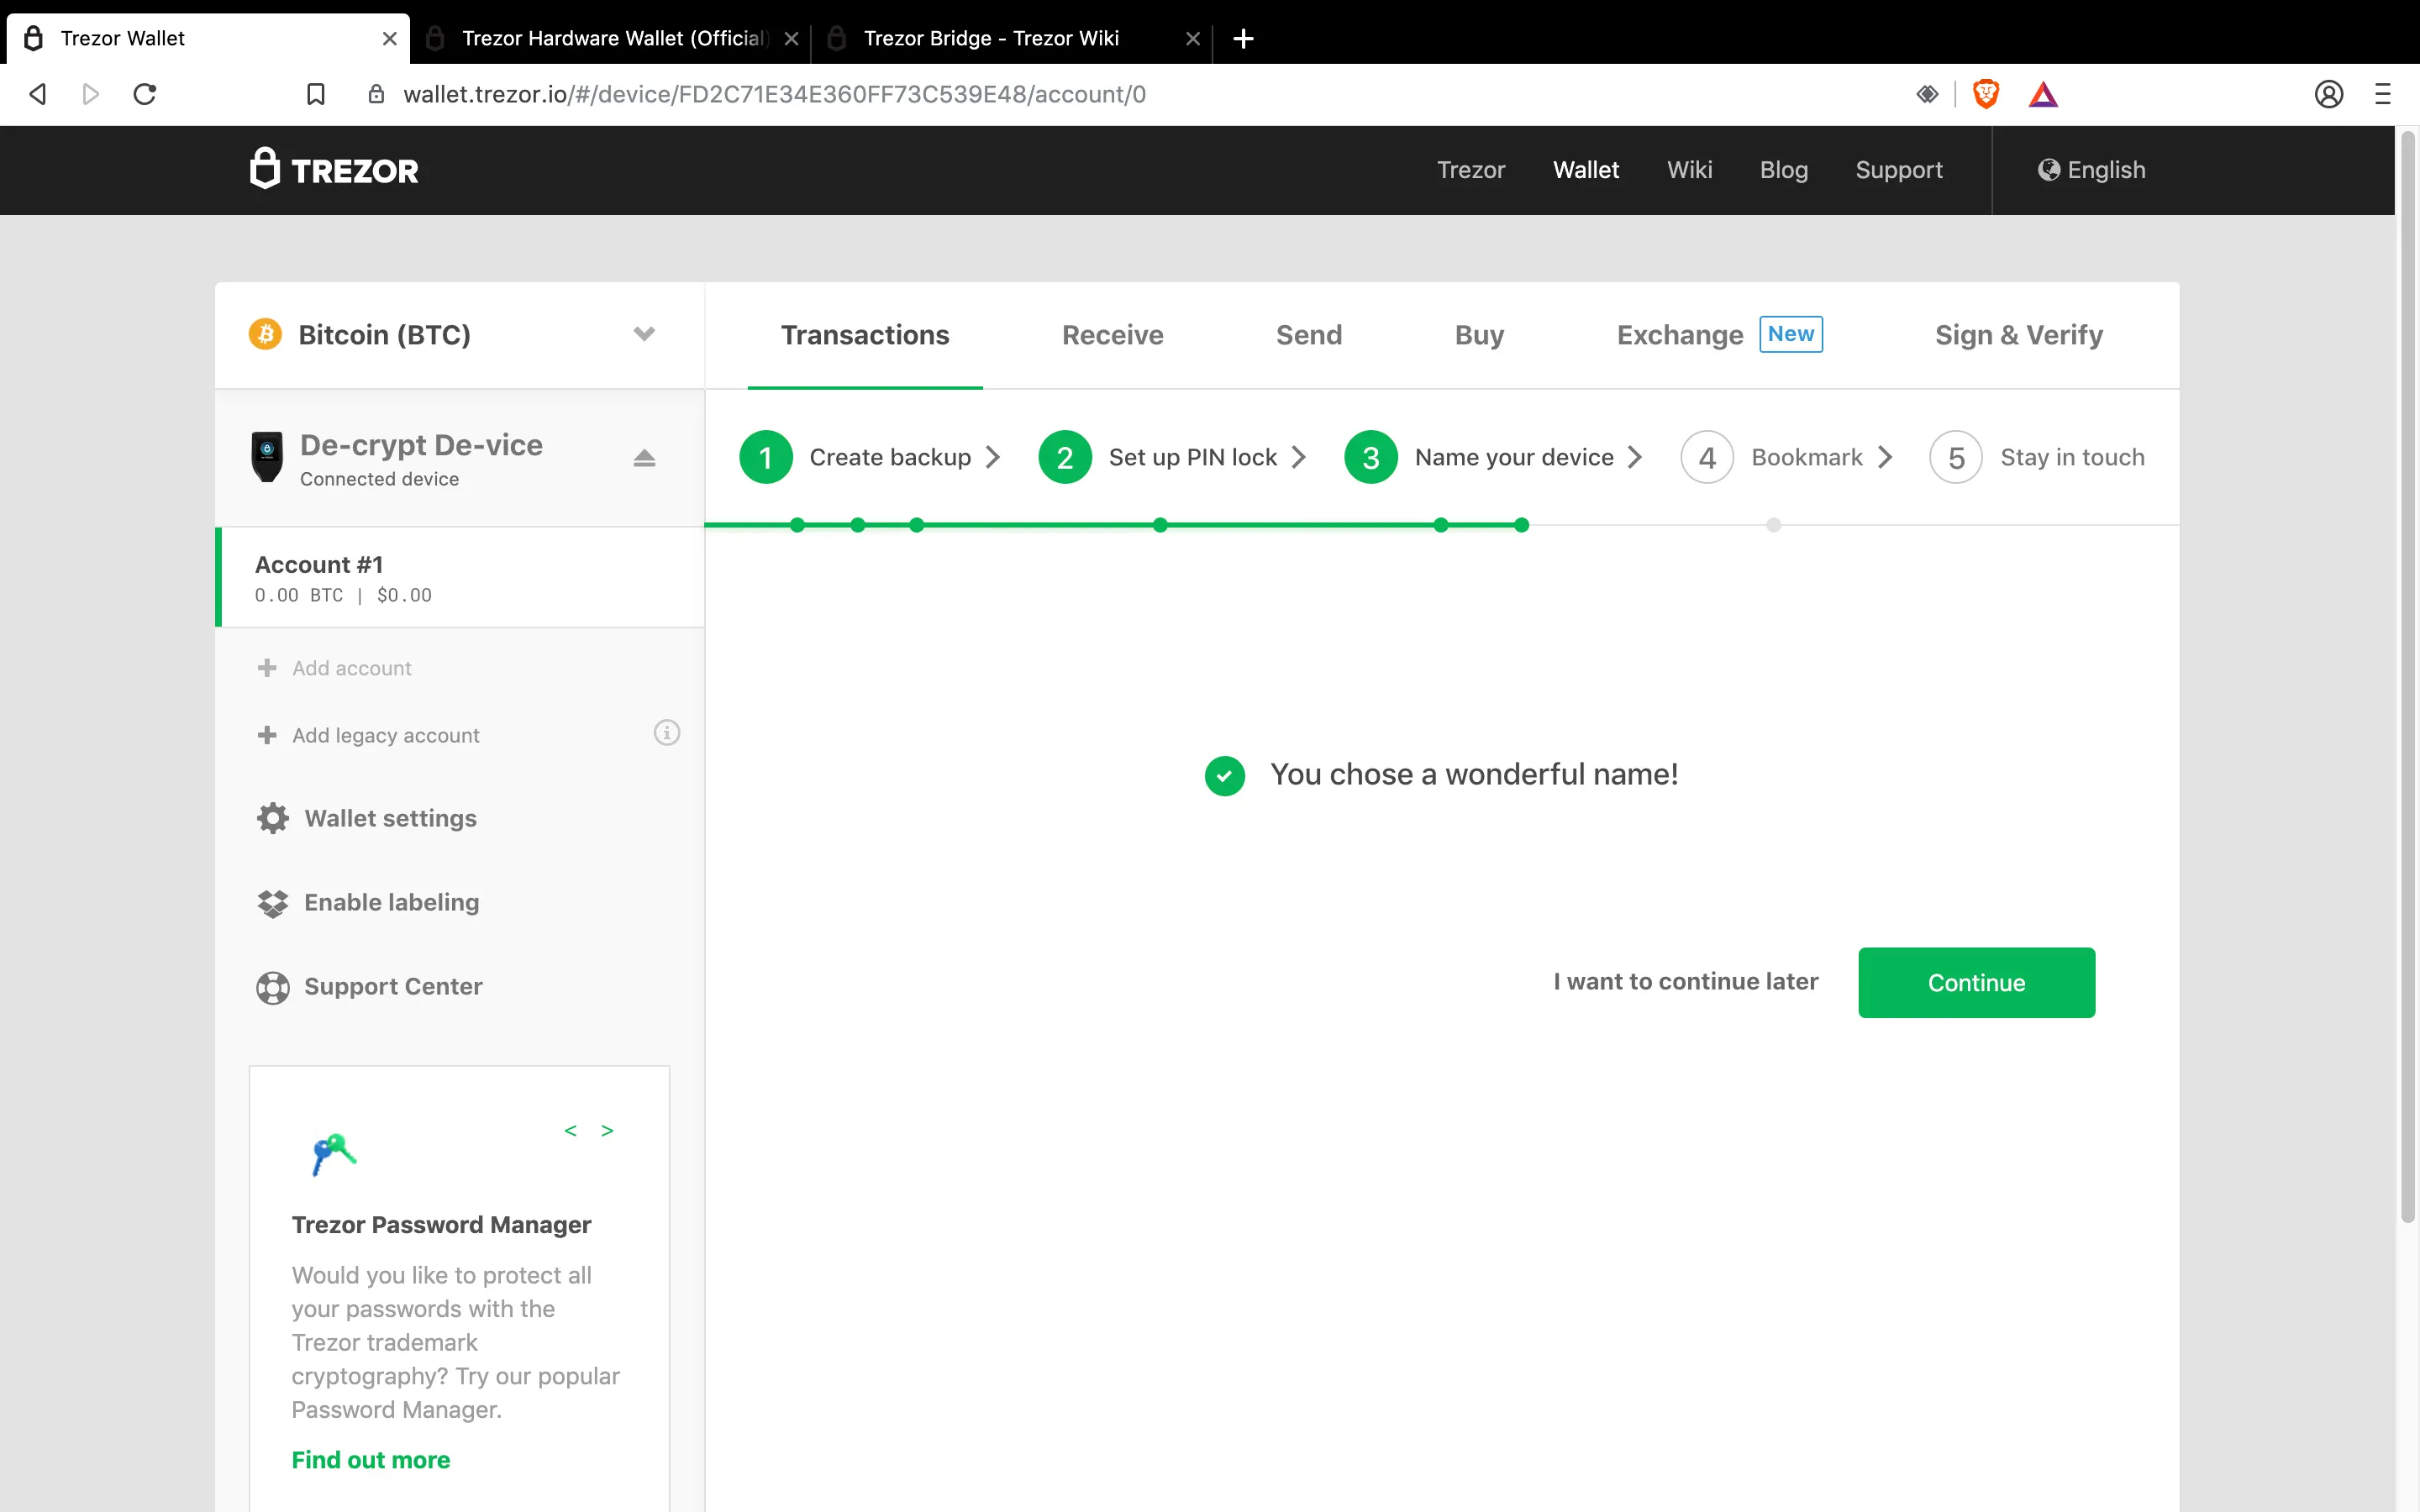This screenshot has width=2420, height=1512.
Task: Click the Support Center globe icon
Action: pyautogui.click(x=270, y=986)
